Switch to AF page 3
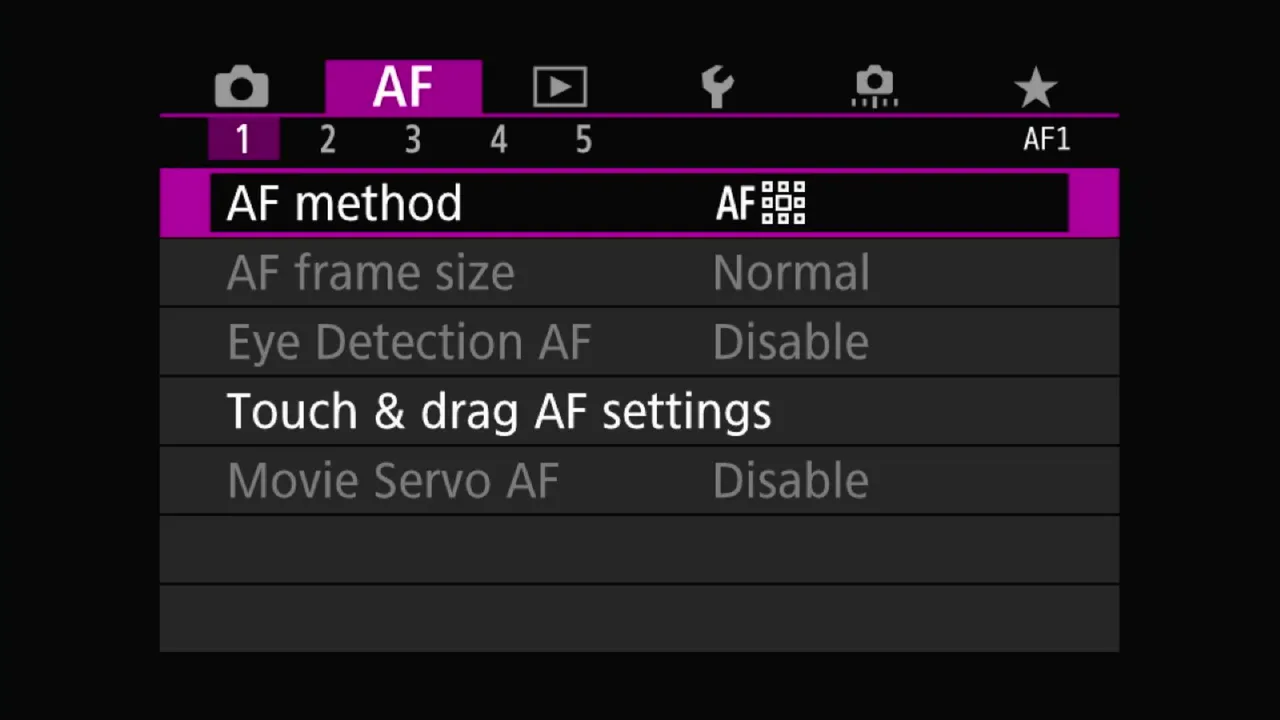Image resolution: width=1280 pixels, height=720 pixels. click(x=413, y=140)
